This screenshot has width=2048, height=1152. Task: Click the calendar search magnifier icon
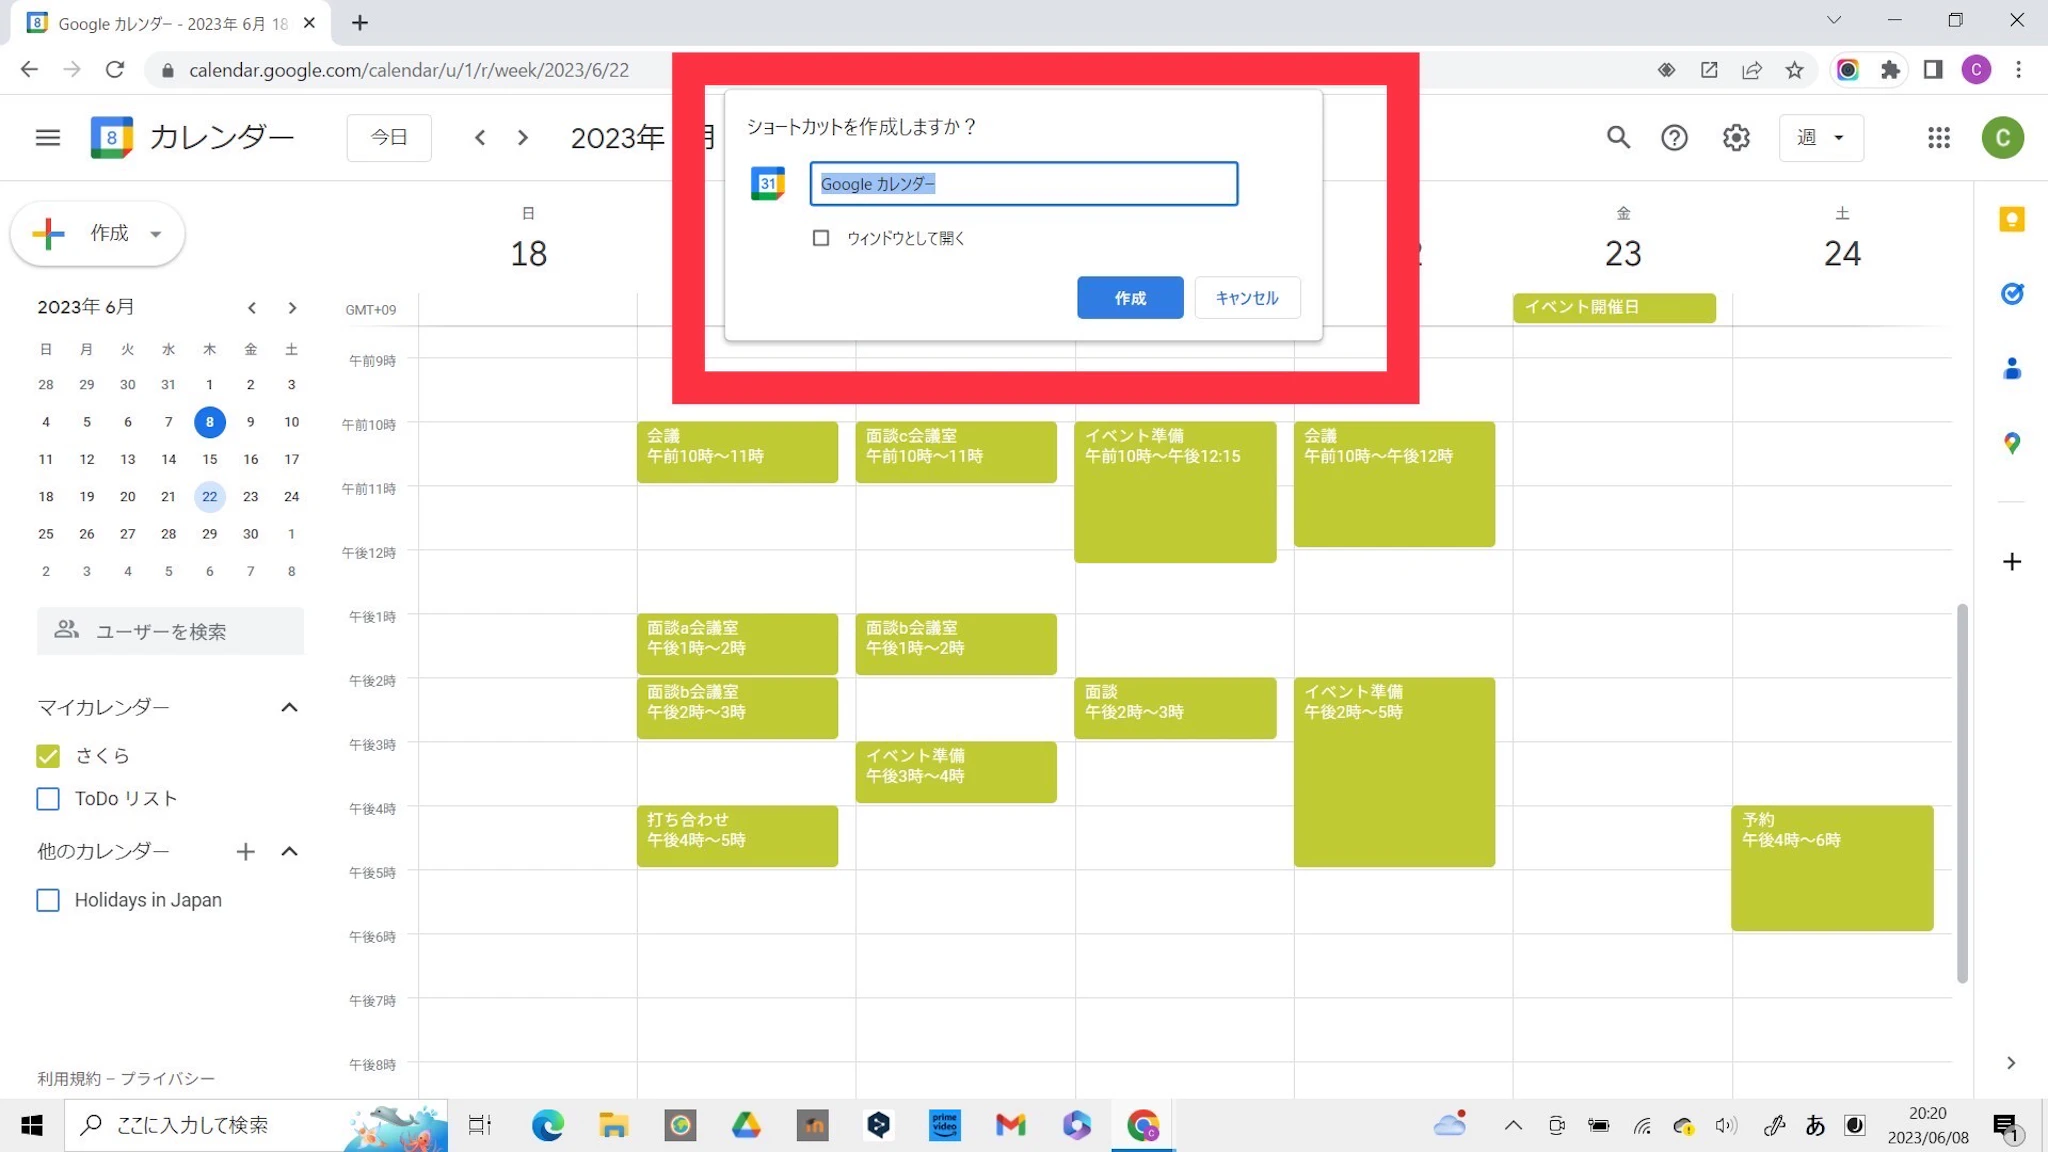1618,138
